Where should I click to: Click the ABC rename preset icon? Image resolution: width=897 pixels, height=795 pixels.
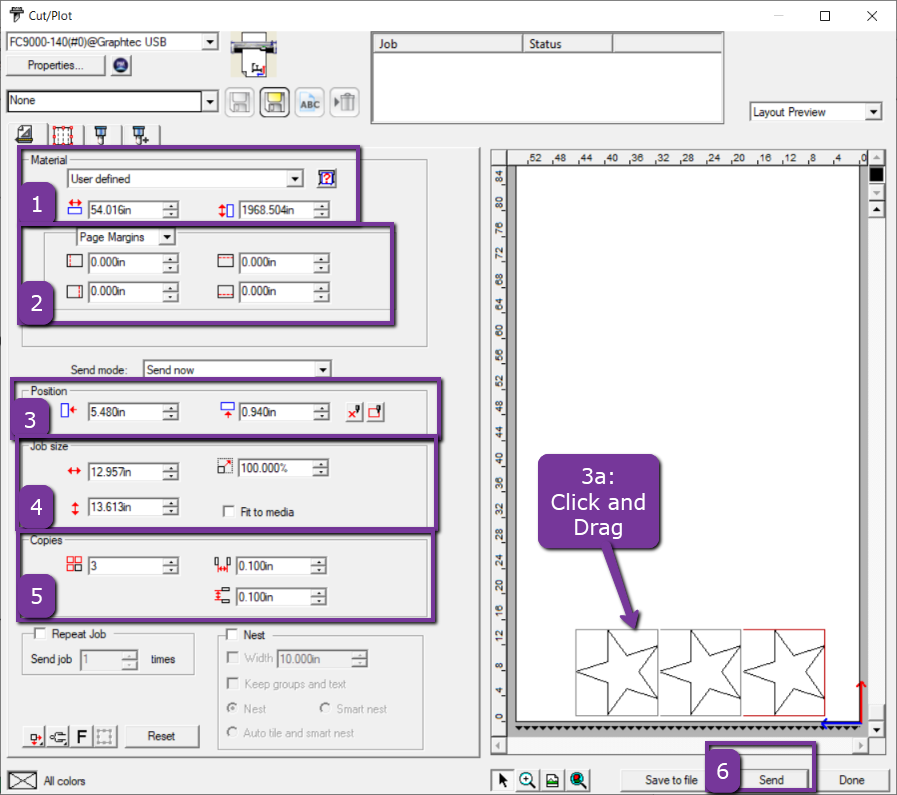pyautogui.click(x=309, y=102)
